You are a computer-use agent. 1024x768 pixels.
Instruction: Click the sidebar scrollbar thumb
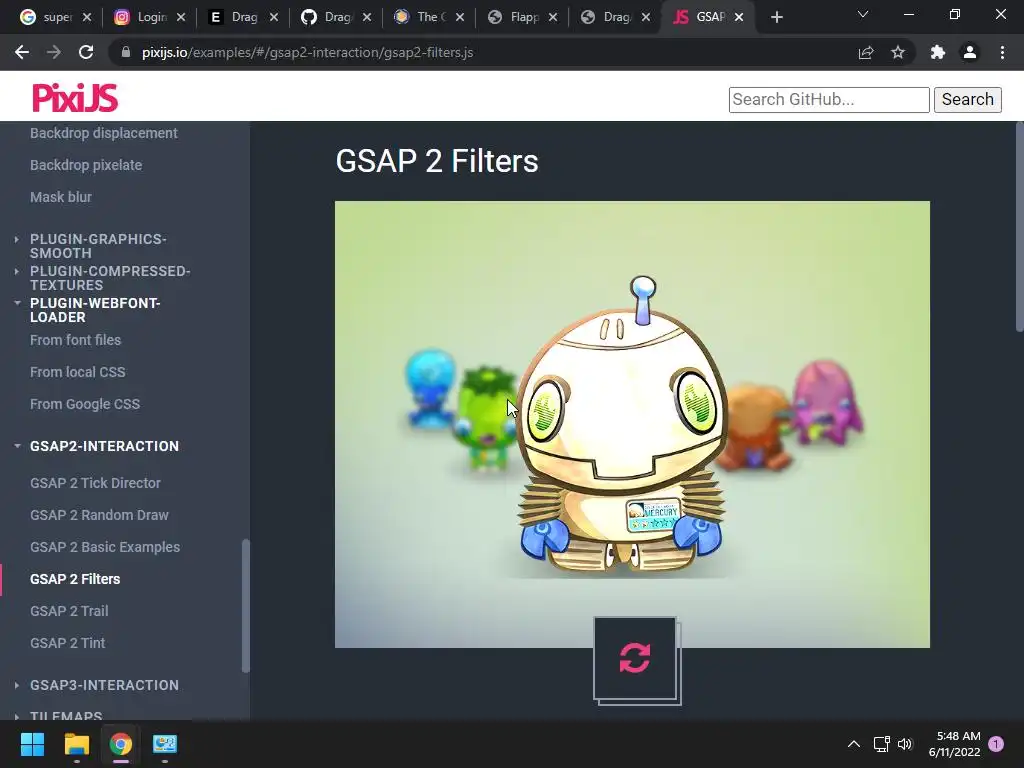246,605
